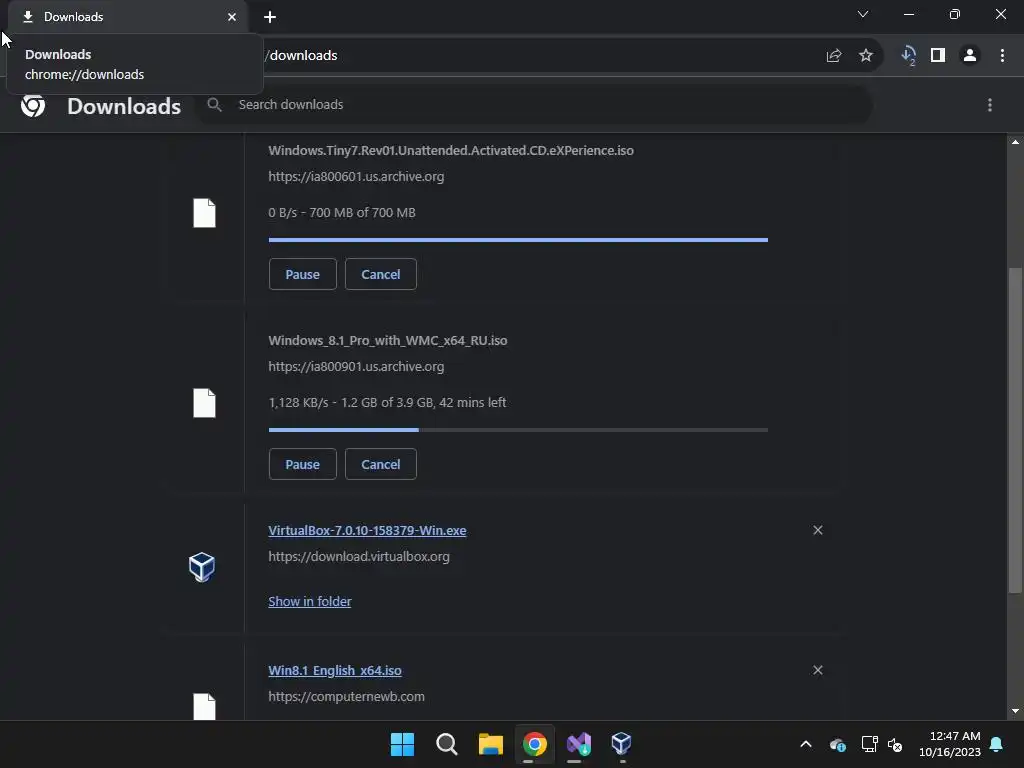Open notifications bell in taskbar

tap(997, 744)
